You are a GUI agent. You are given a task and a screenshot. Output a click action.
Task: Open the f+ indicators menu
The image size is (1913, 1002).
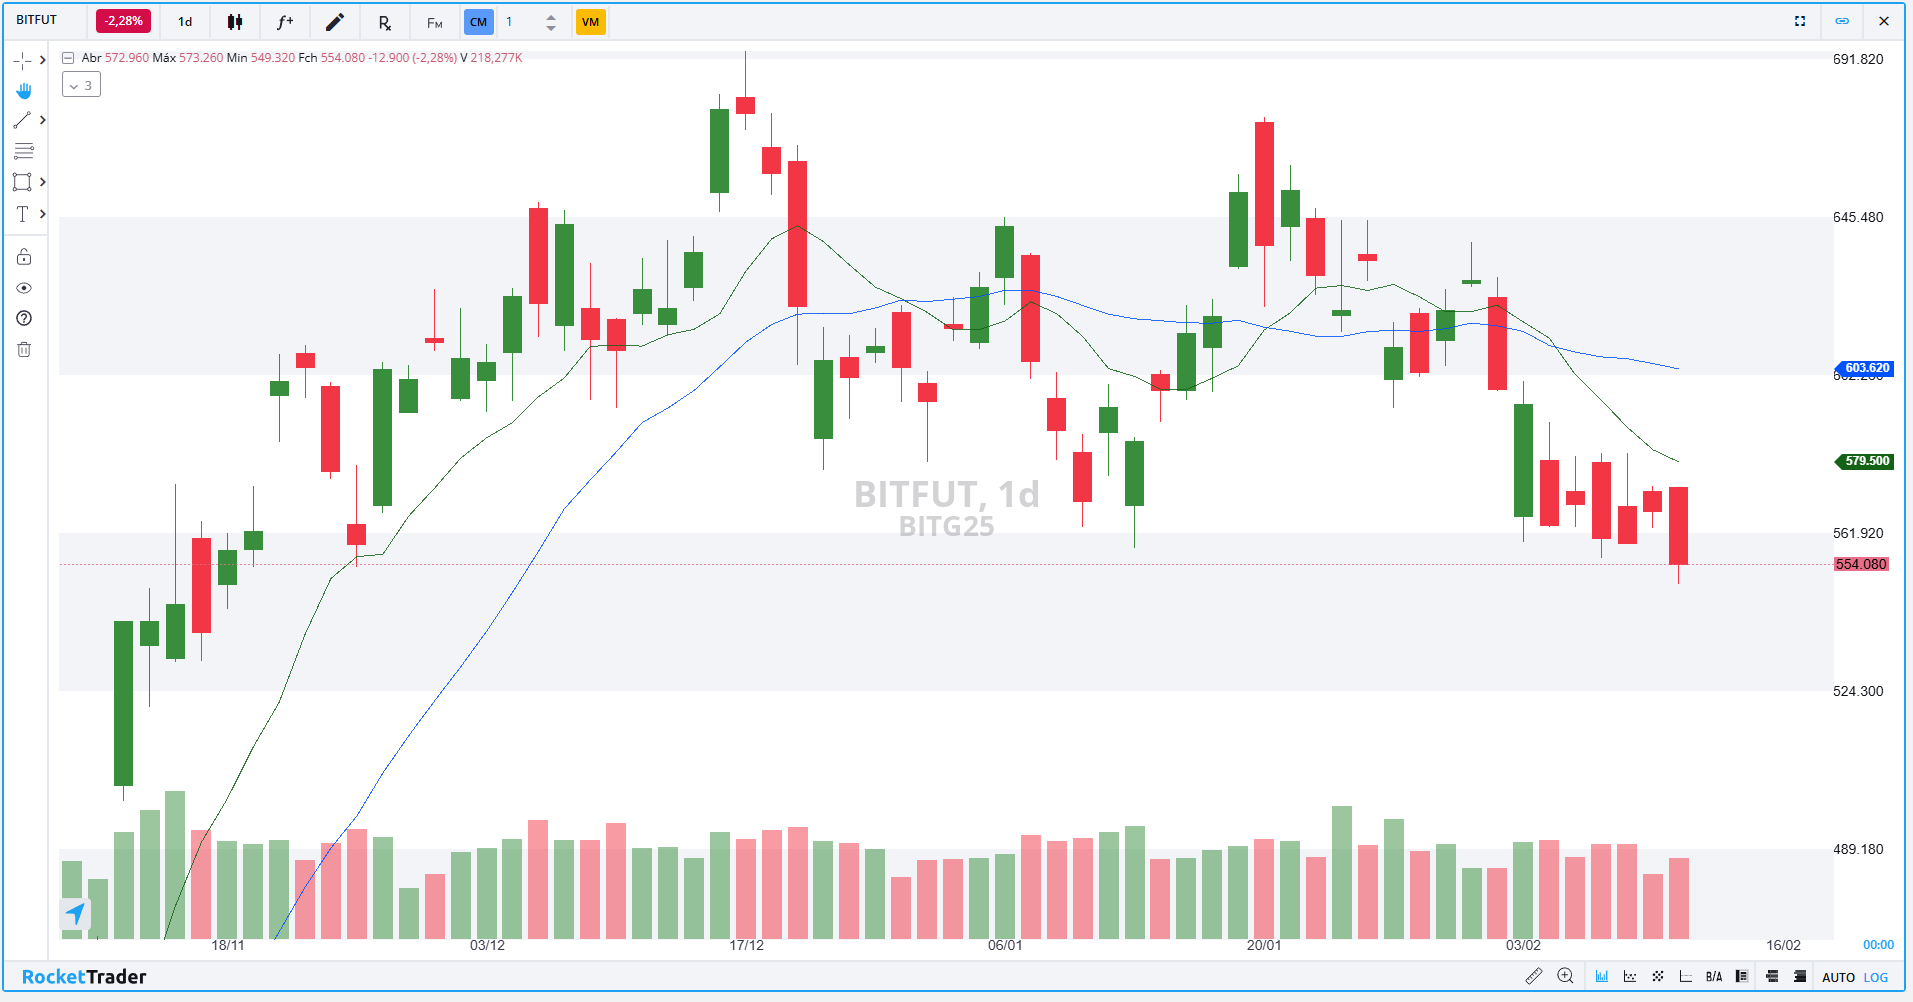pos(285,22)
